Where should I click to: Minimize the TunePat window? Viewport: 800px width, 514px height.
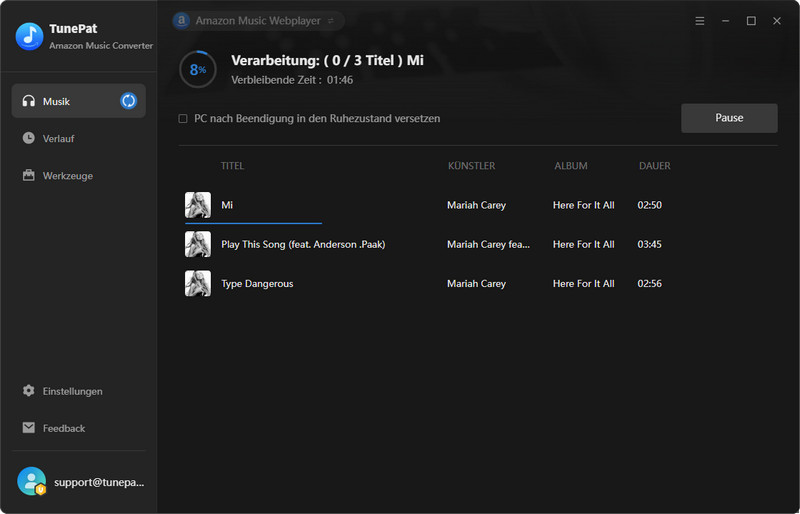(x=726, y=21)
